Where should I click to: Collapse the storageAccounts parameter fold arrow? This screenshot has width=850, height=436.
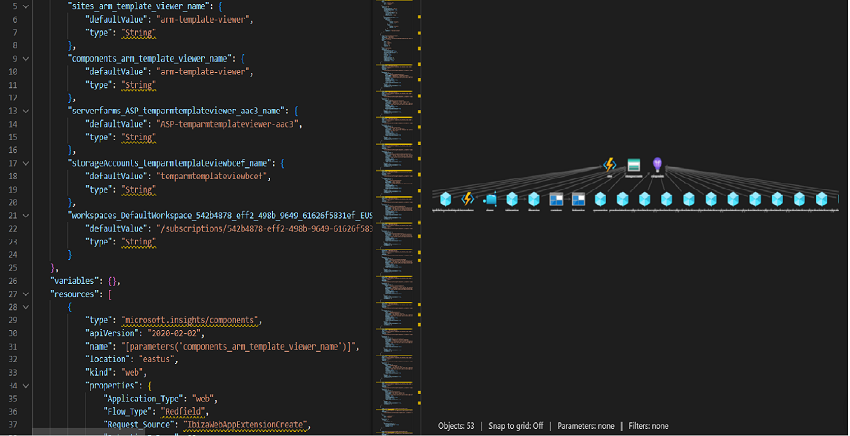pyautogui.click(x=25, y=162)
